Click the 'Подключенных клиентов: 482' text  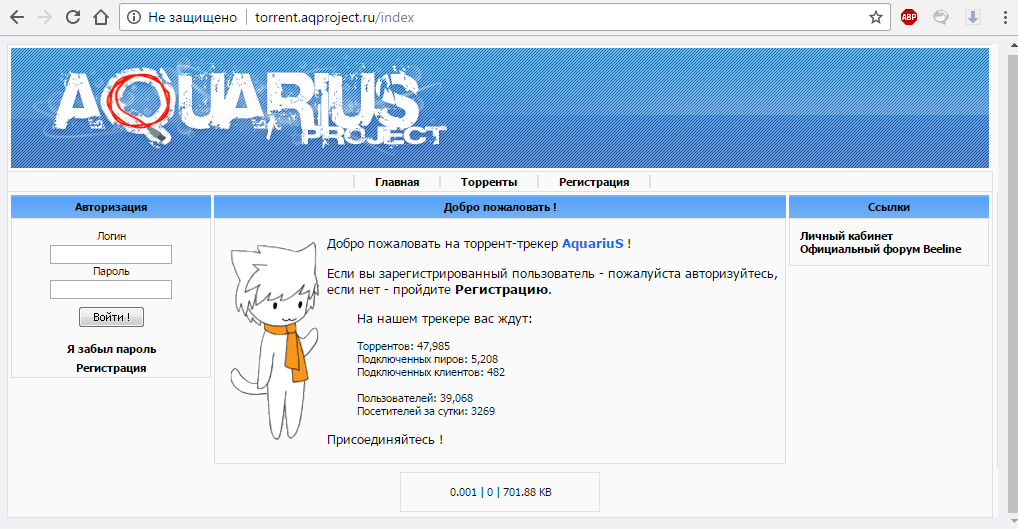[430, 373]
